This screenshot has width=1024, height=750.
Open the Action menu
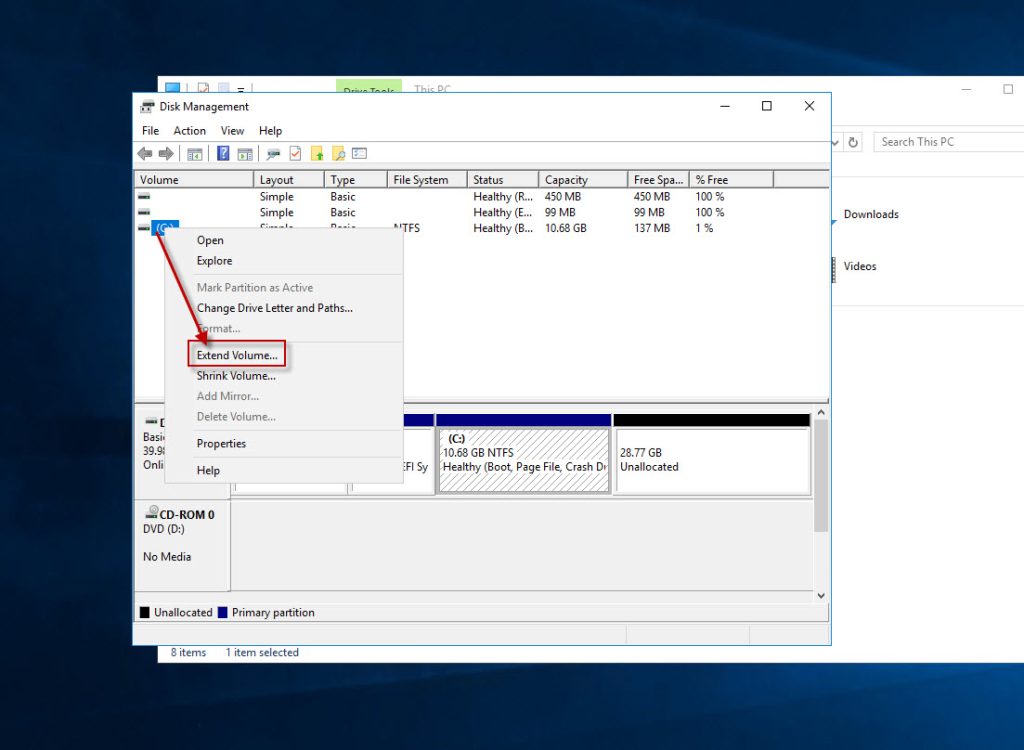coord(189,131)
